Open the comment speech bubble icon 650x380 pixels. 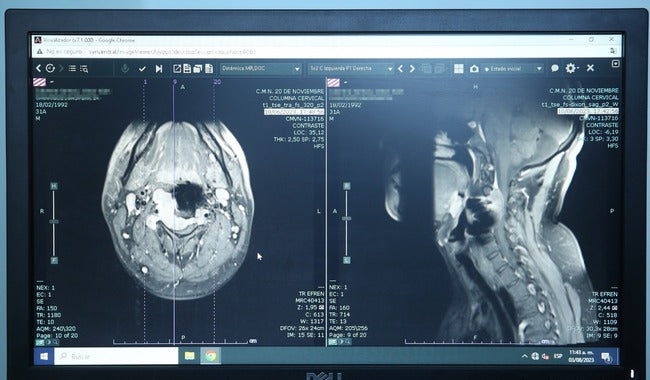coord(555,68)
